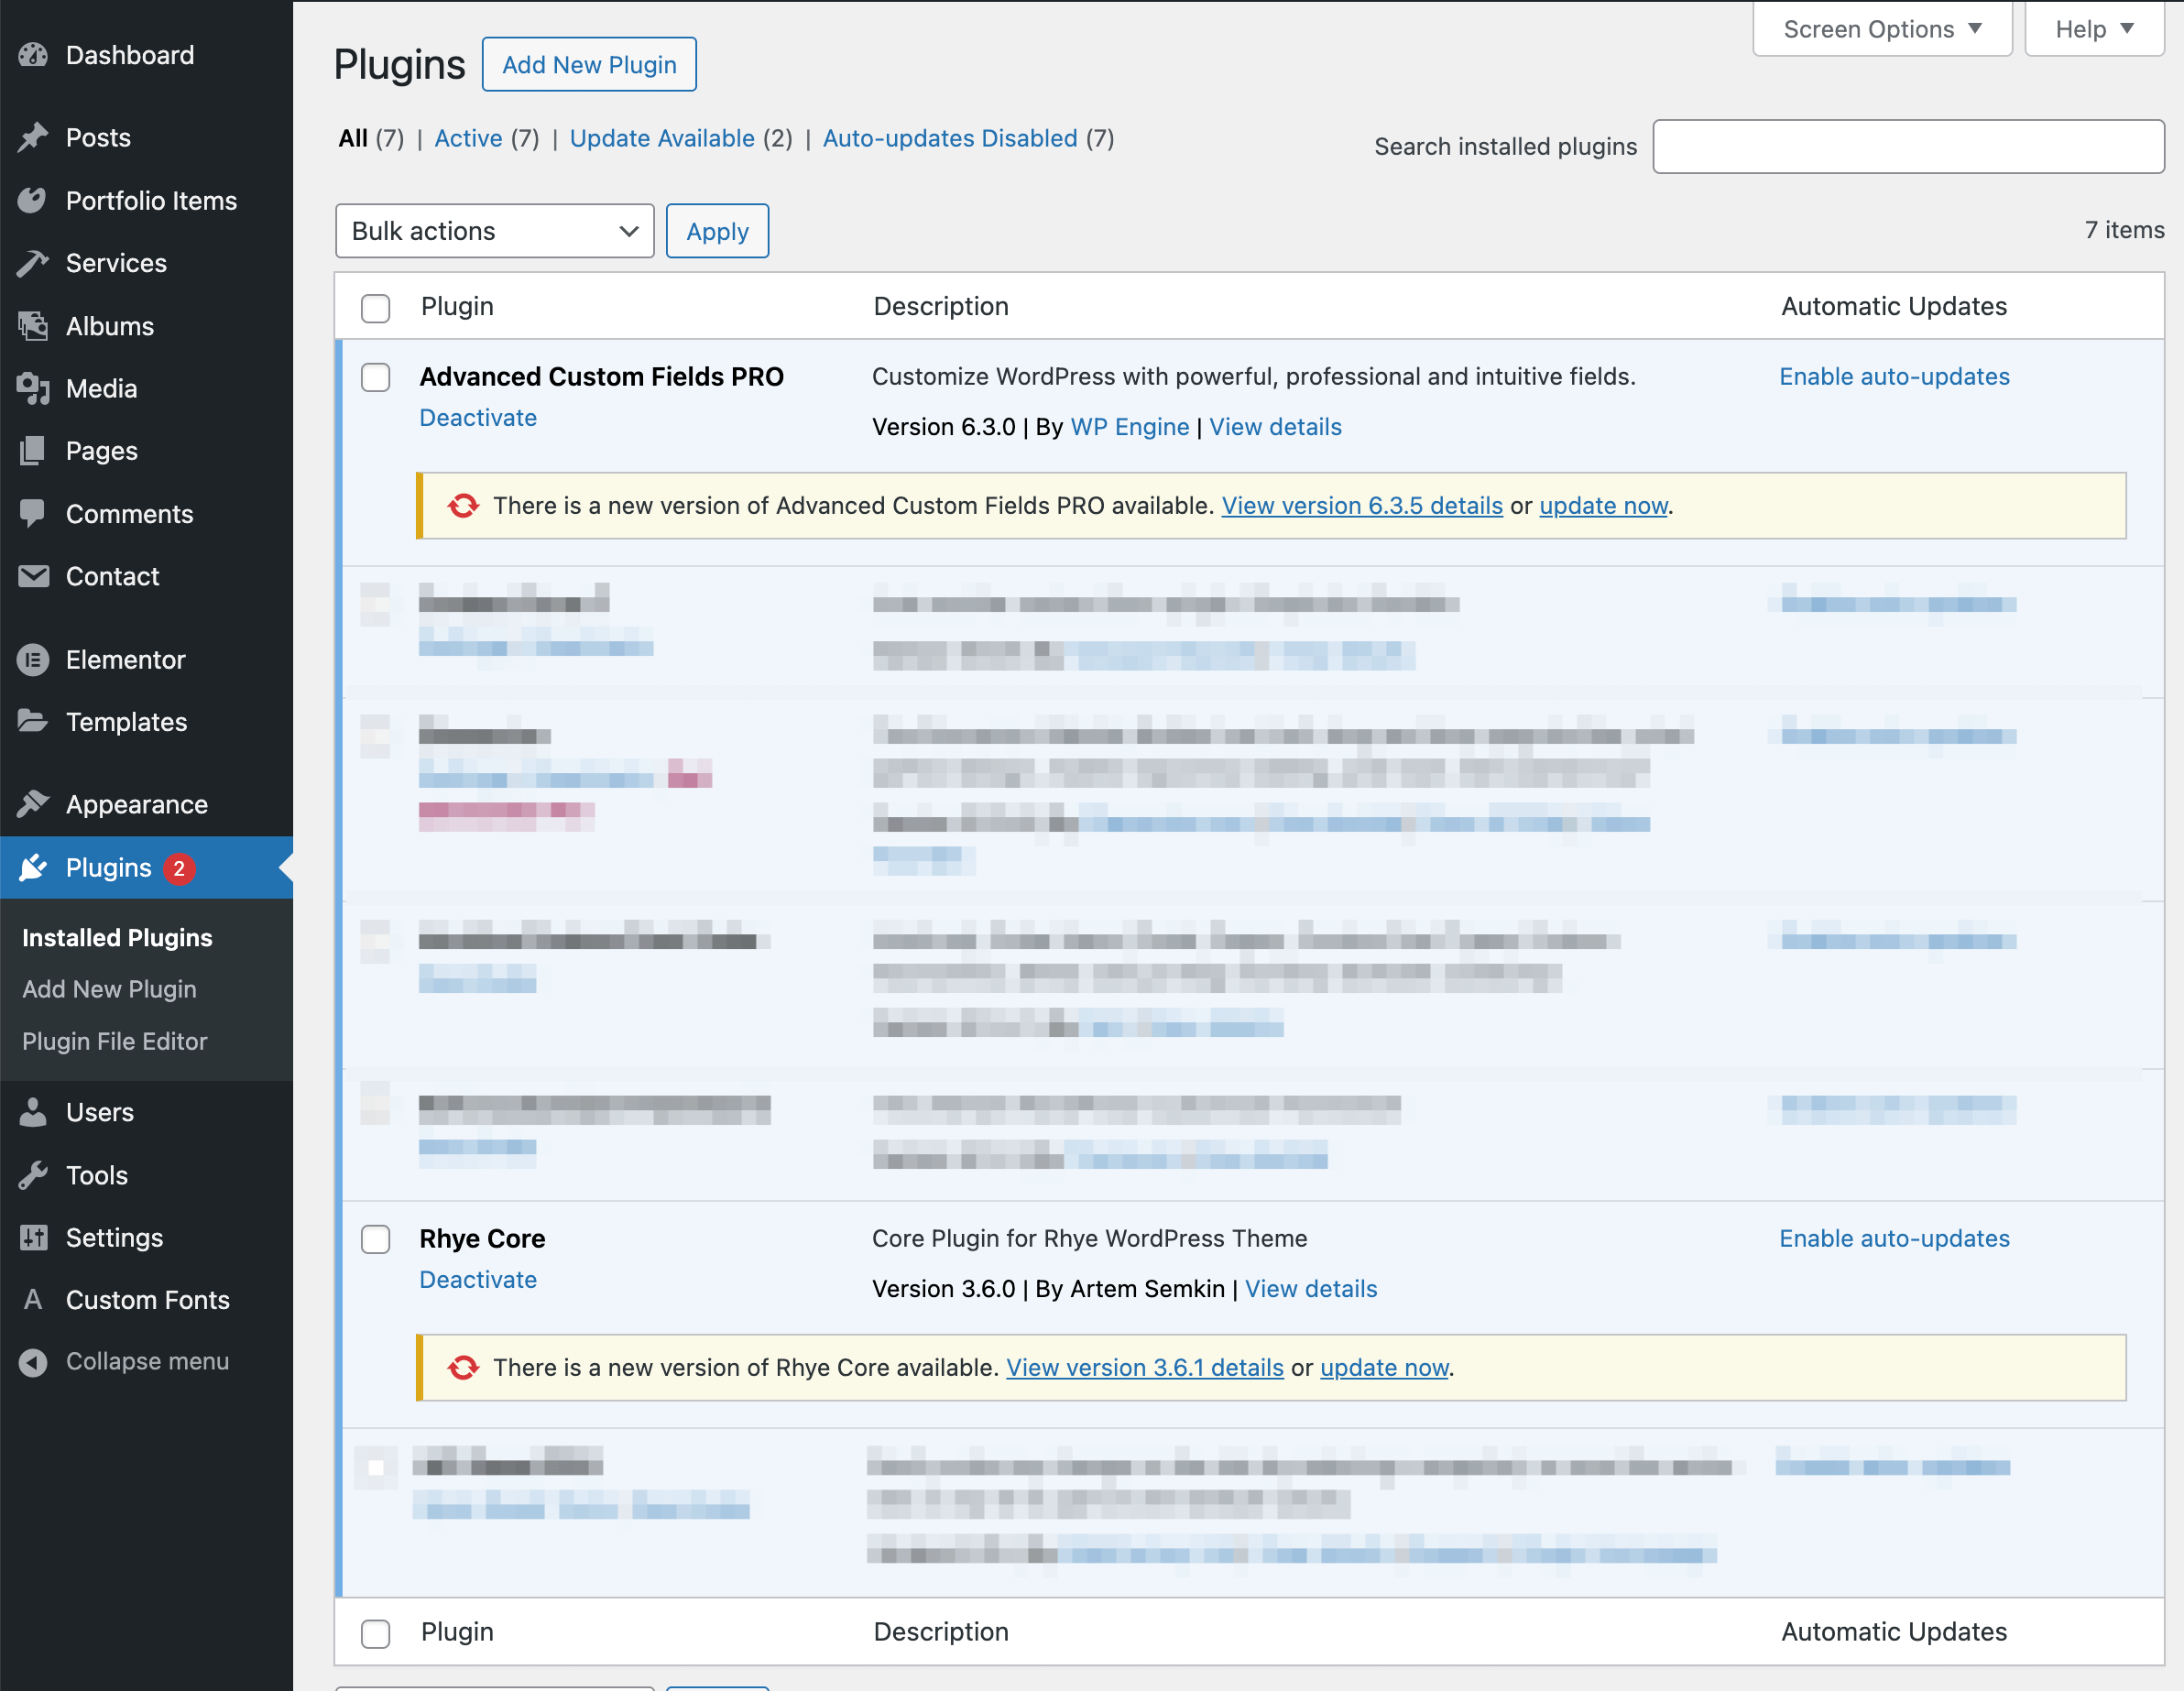The height and width of the screenshot is (1691, 2184).
Task: Click update now for Rhye Core
Action: point(1384,1367)
